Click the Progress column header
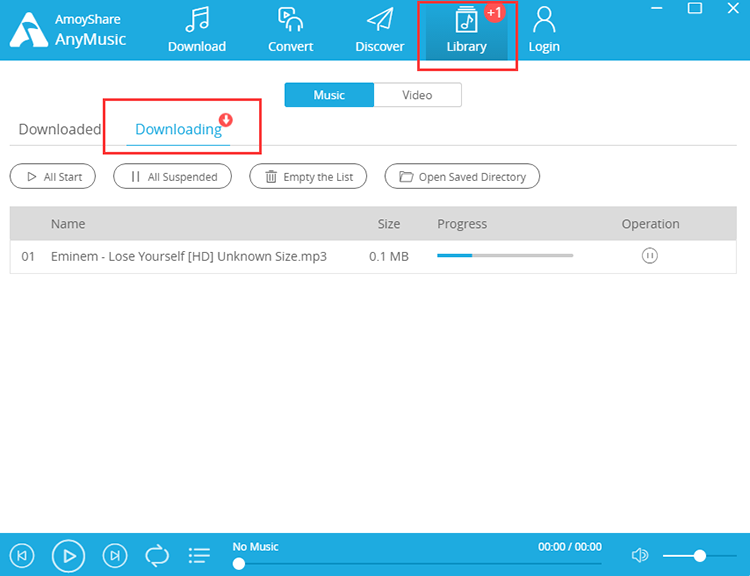 pyautogui.click(x=462, y=224)
